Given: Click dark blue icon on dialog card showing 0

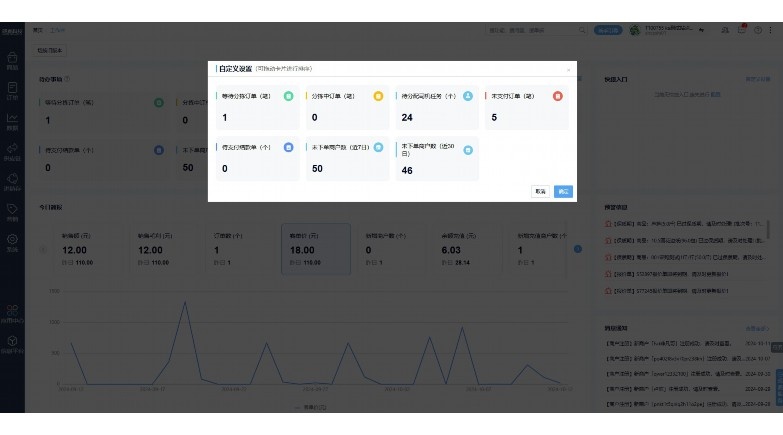Looking at the screenshot, I should [x=289, y=147].
